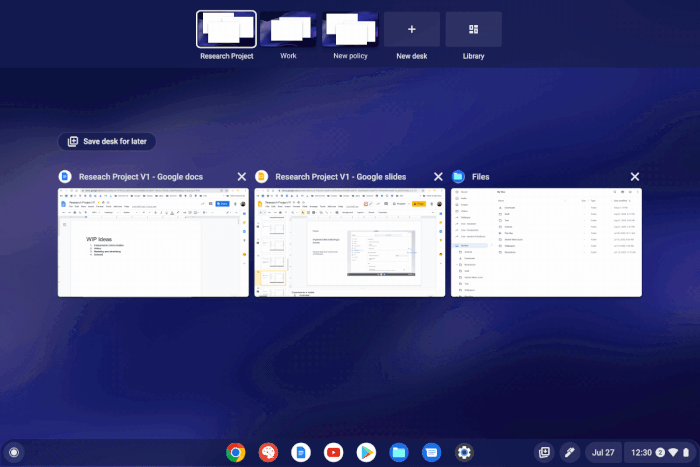The image size is (700, 467).
Task: Click Save desk for later button
Action: click(107, 142)
